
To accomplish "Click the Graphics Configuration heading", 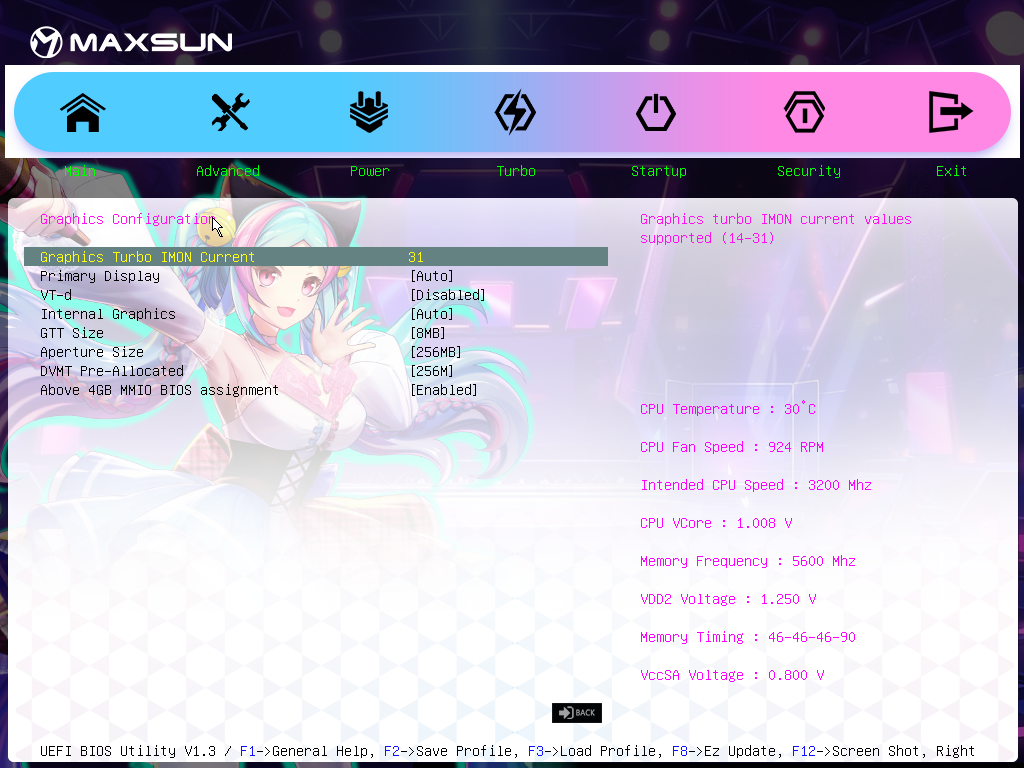I will click(128, 219).
